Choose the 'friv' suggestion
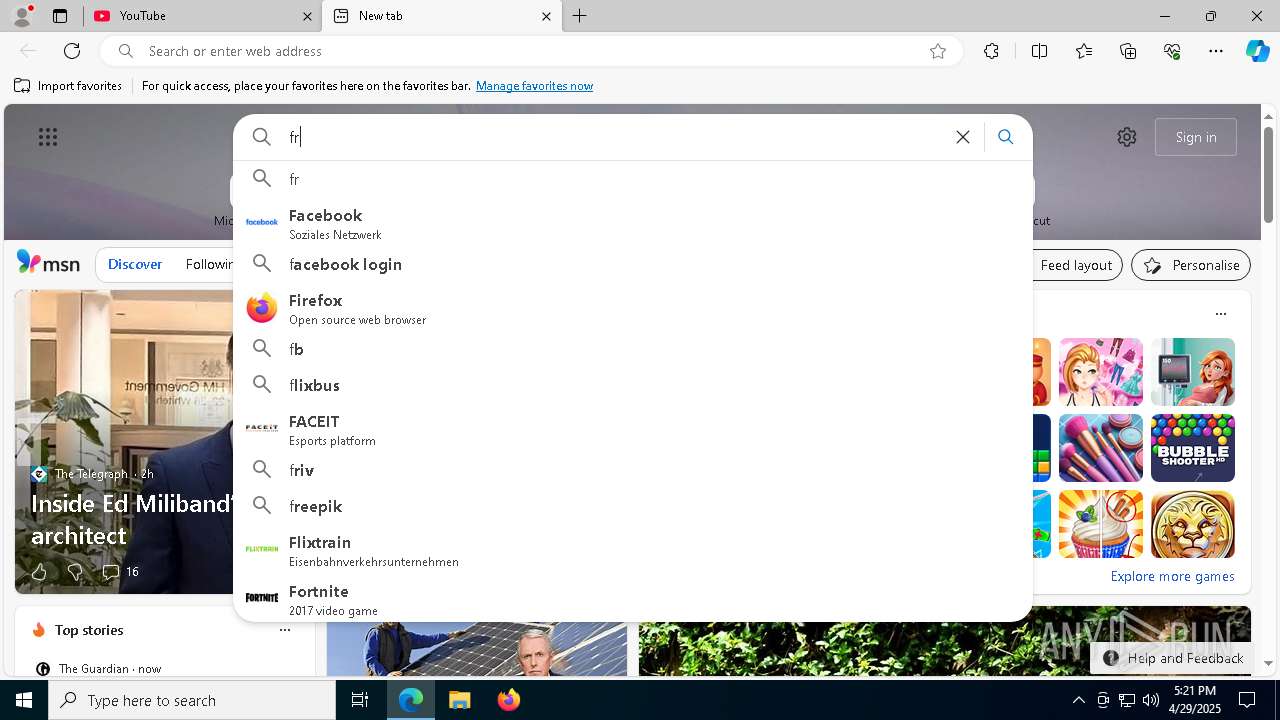Viewport: 1280px width, 720px height. 633,470
